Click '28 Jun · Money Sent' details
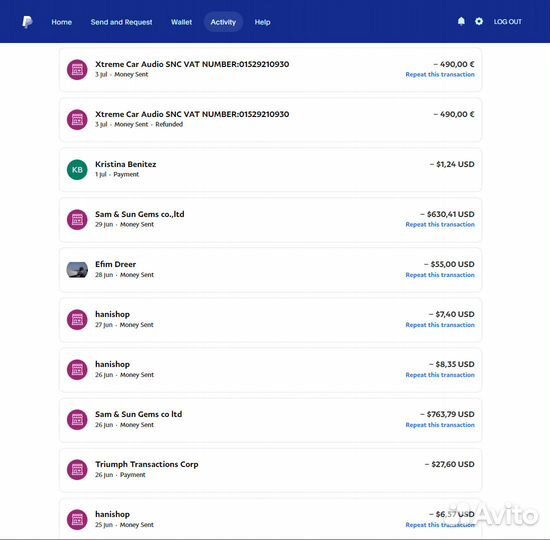550x540 pixels. pos(124,275)
